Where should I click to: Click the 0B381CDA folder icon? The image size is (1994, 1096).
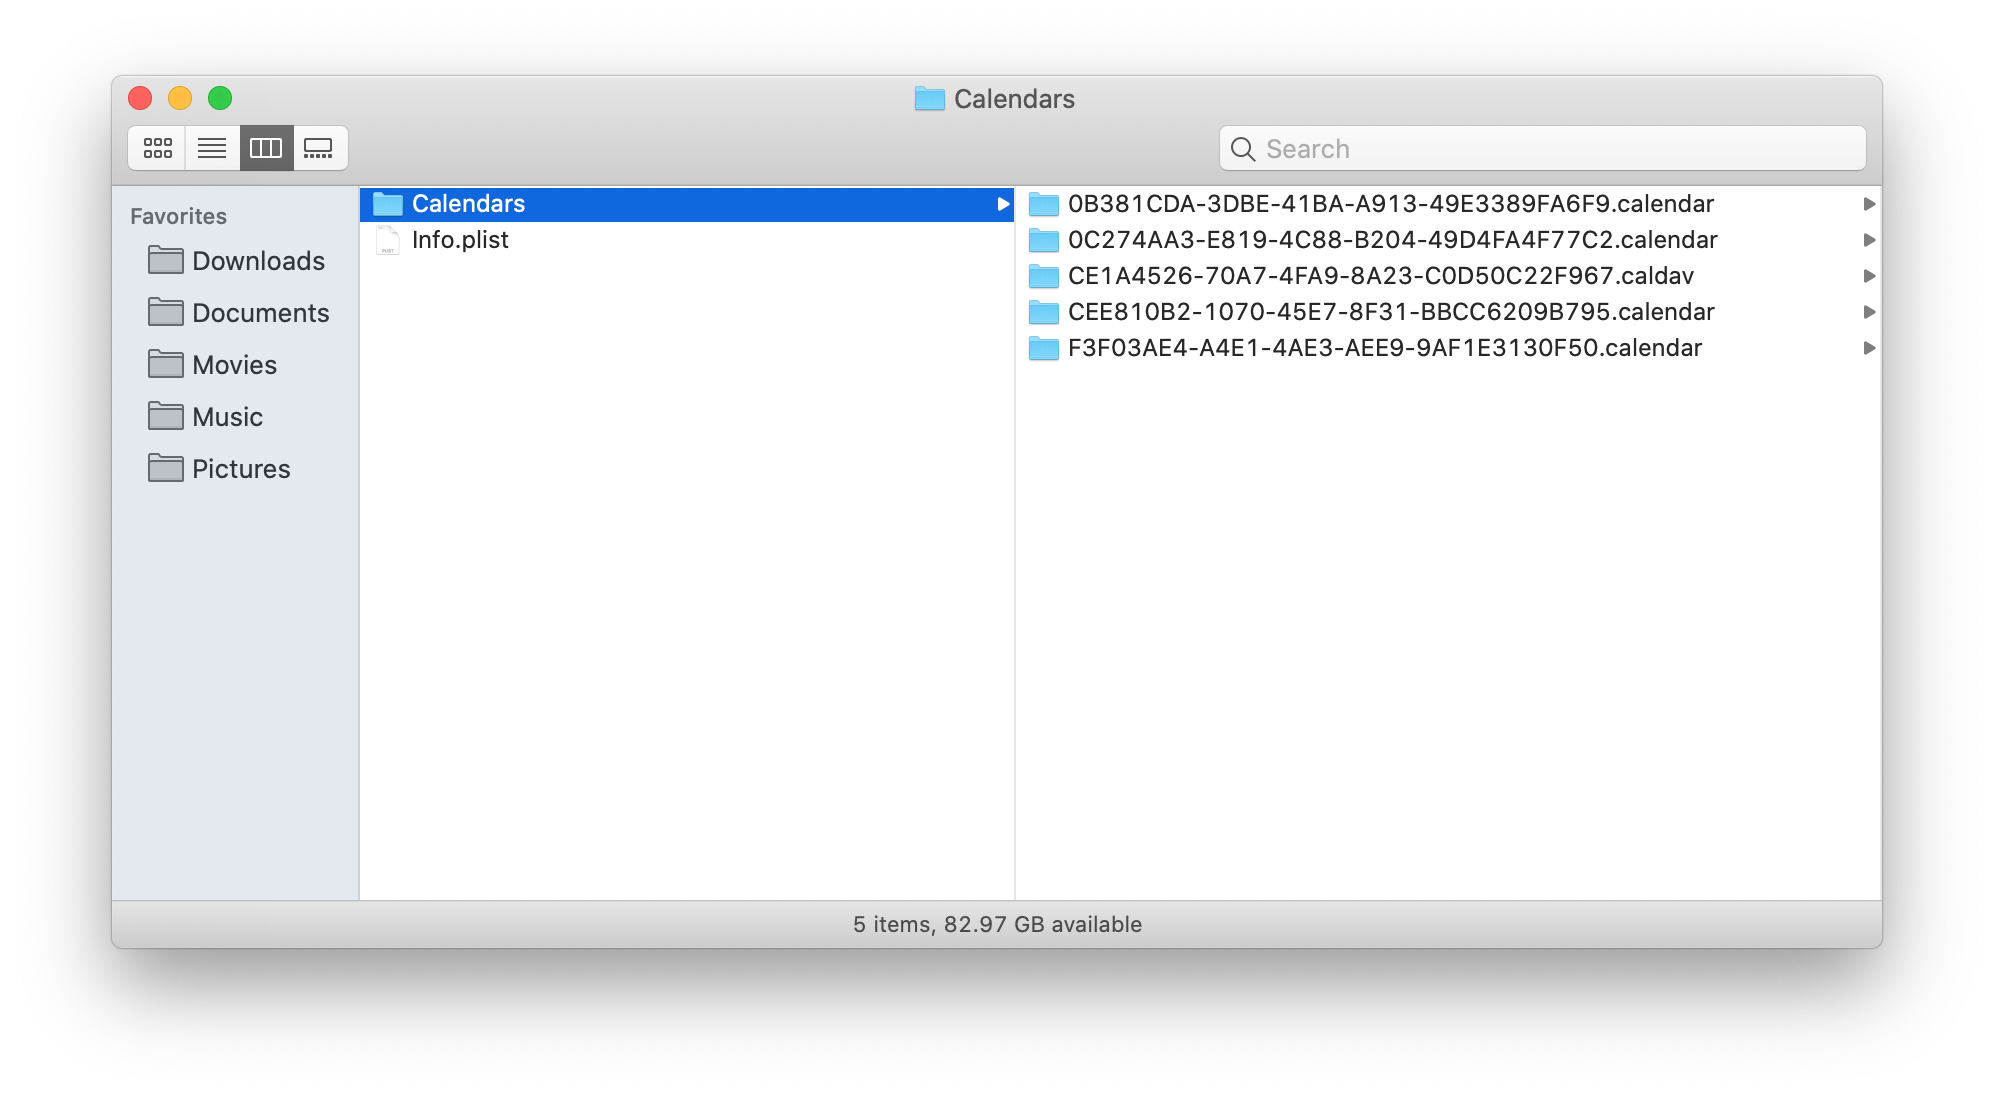1044,204
